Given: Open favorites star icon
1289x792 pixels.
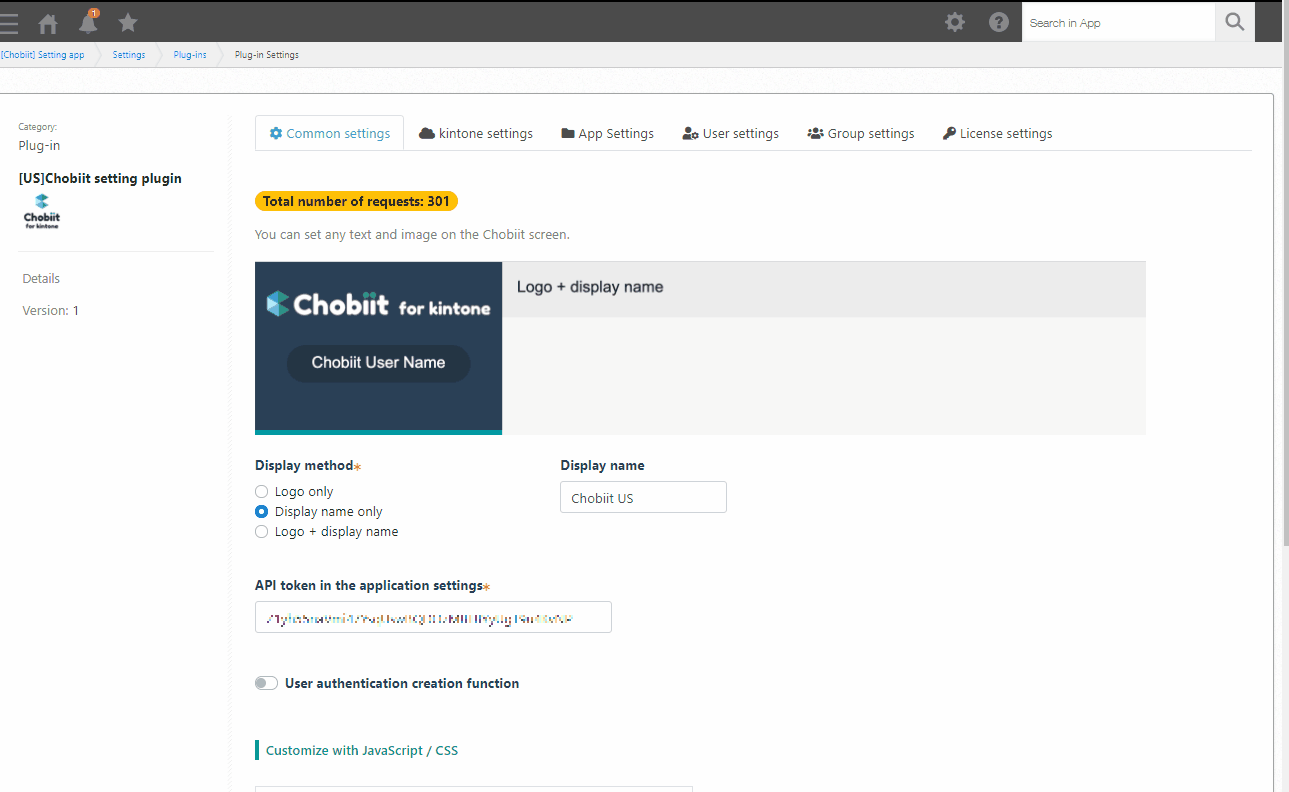Looking at the screenshot, I should pos(128,22).
